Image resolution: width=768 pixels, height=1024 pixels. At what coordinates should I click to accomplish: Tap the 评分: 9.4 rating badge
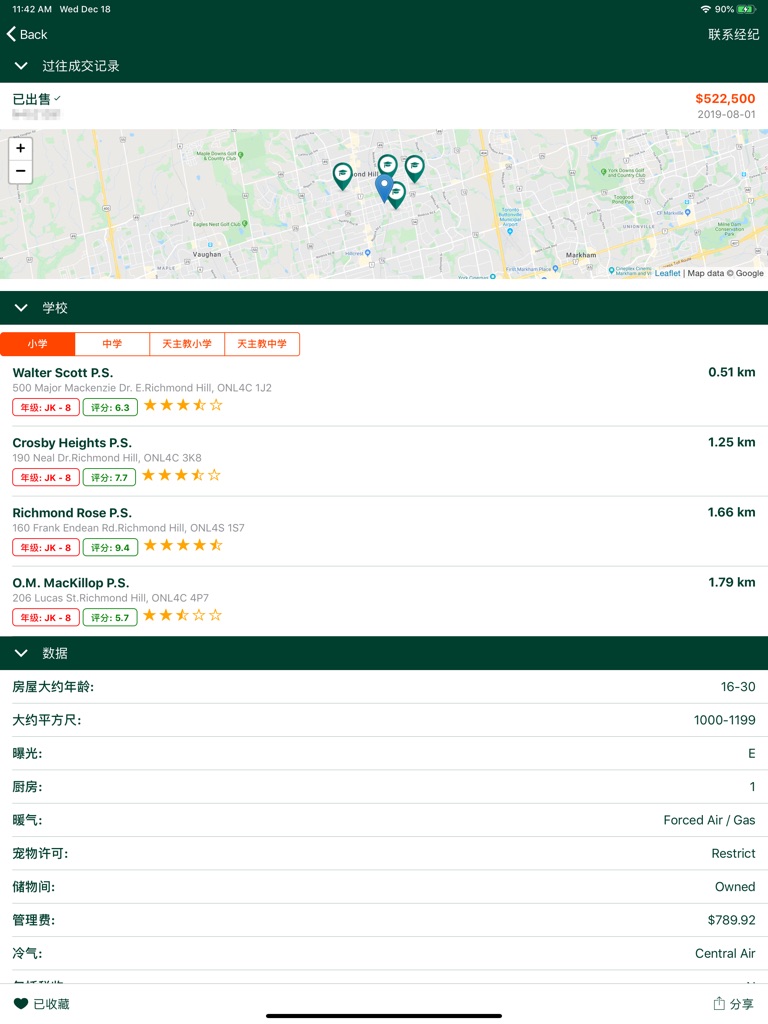pos(110,547)
